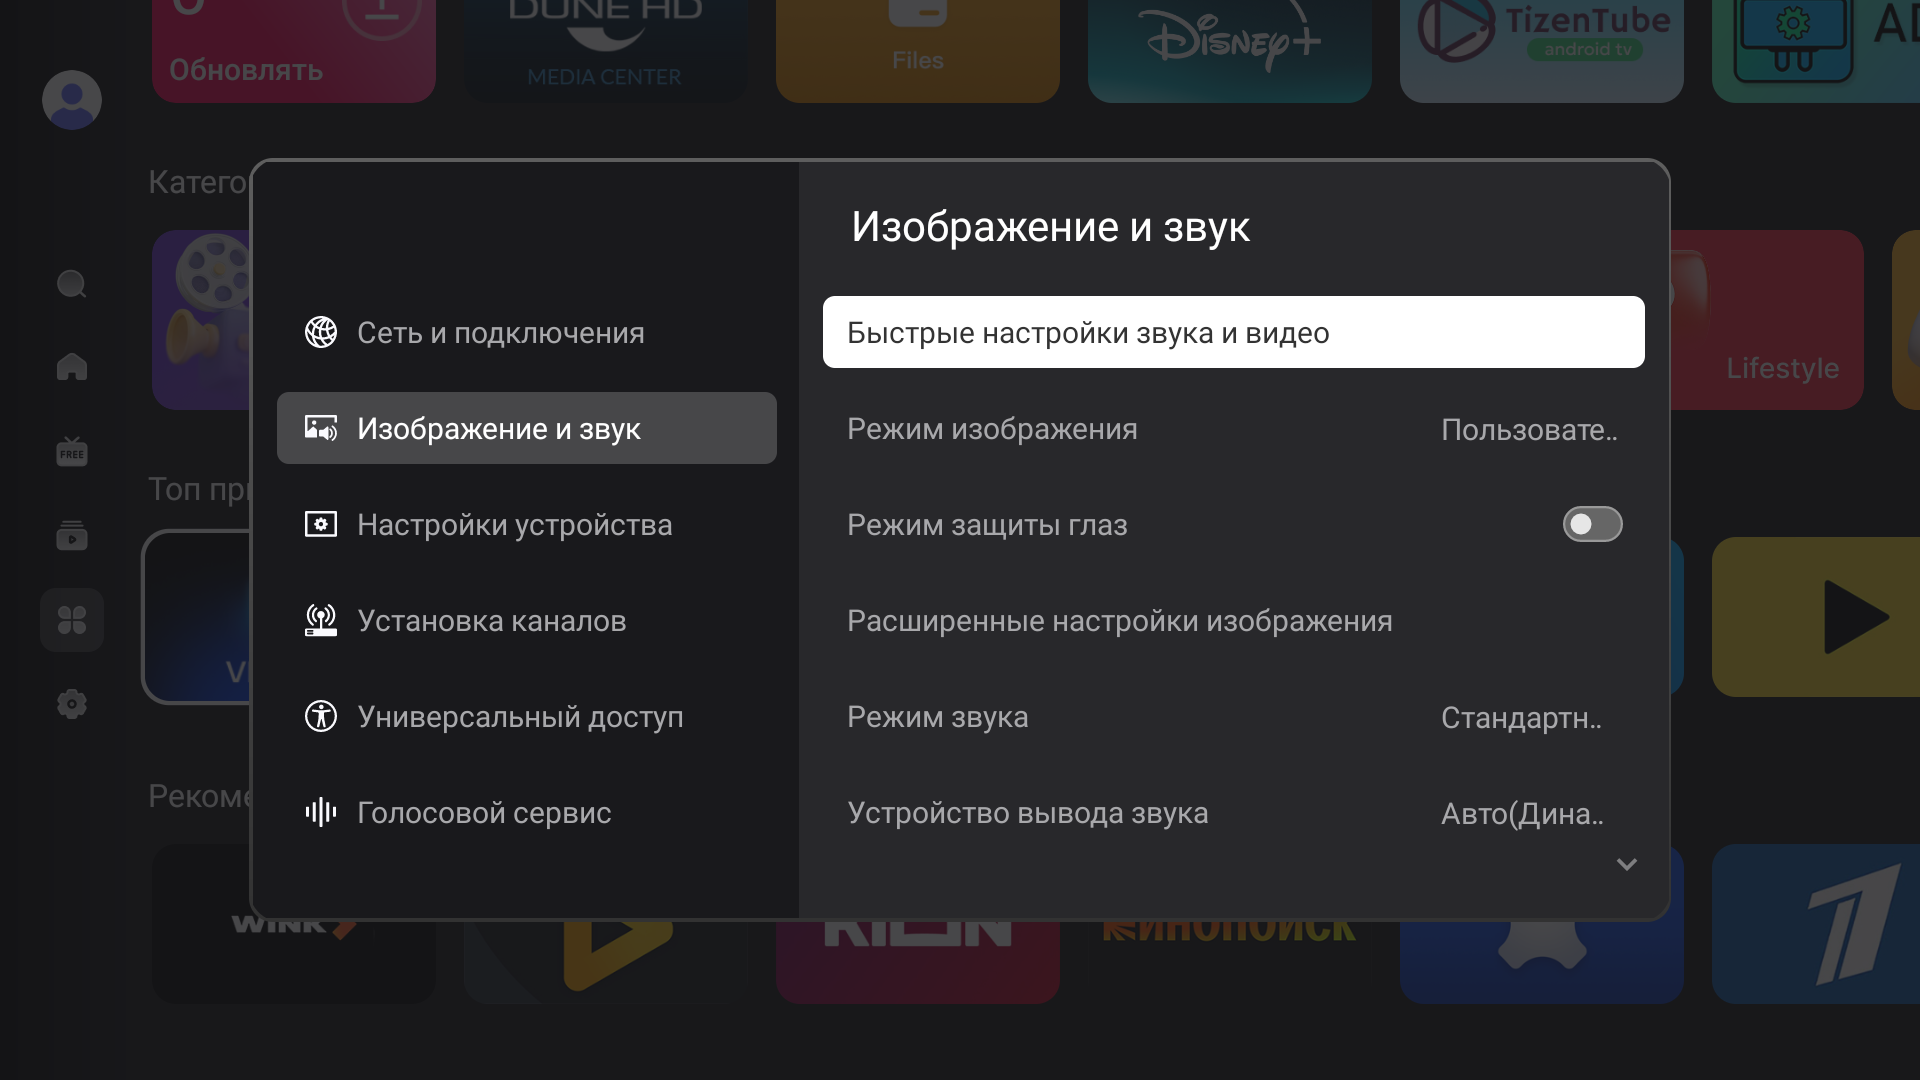
Task: Change Режим звука from Стандартный
Action: 1520,718
